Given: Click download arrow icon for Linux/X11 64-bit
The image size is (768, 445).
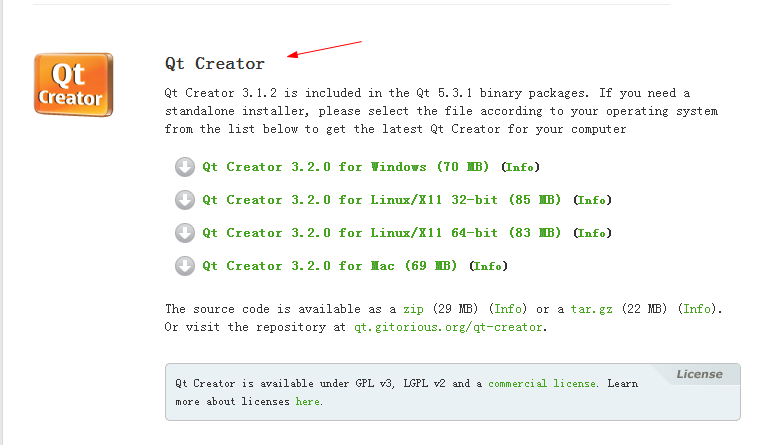Looking at the screenshot, I should (x=185, y=233).
